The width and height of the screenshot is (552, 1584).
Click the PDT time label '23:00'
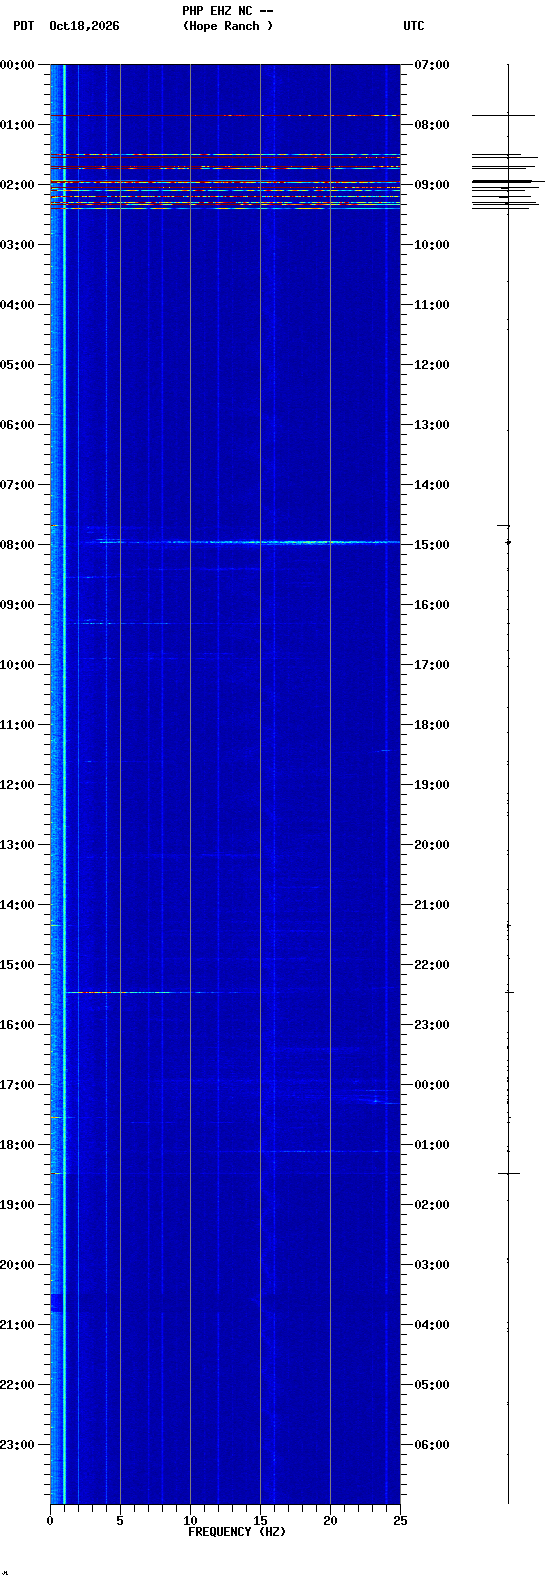click(18, 1445)
